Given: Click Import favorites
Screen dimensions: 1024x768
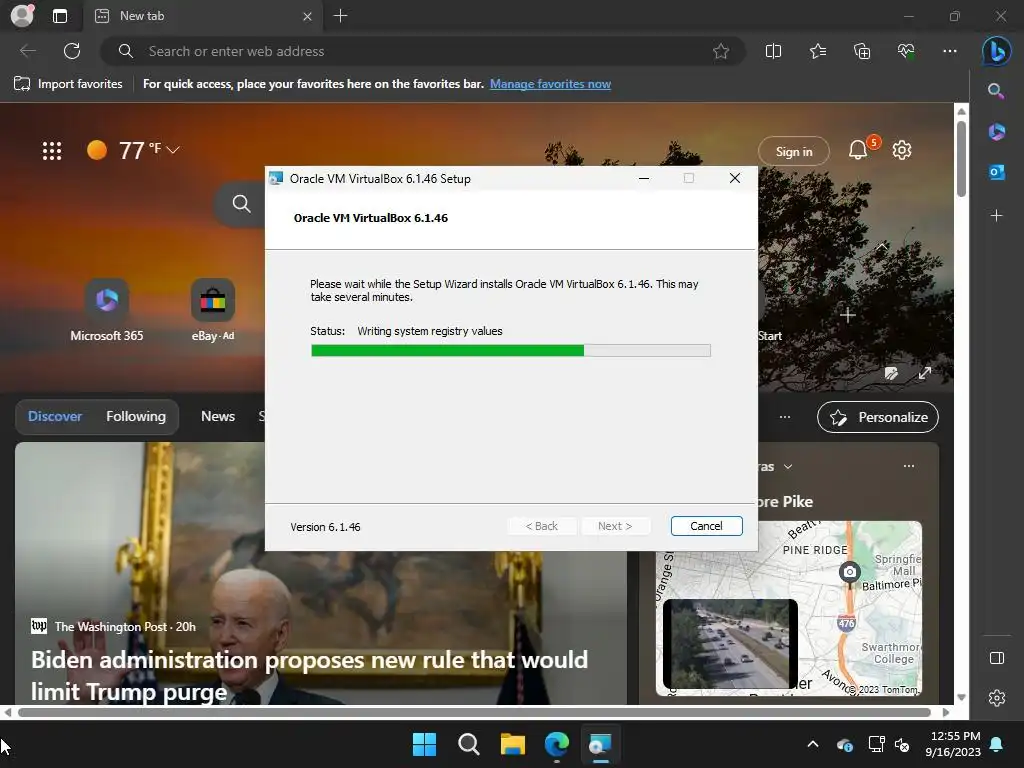Looking at the screenshot, I should (x=68, y=84).
